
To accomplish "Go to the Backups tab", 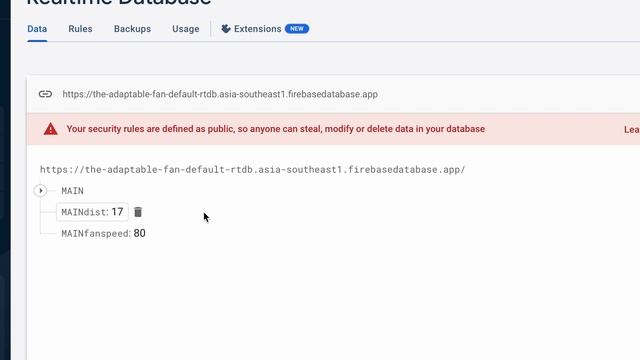I will click(132, 29).
